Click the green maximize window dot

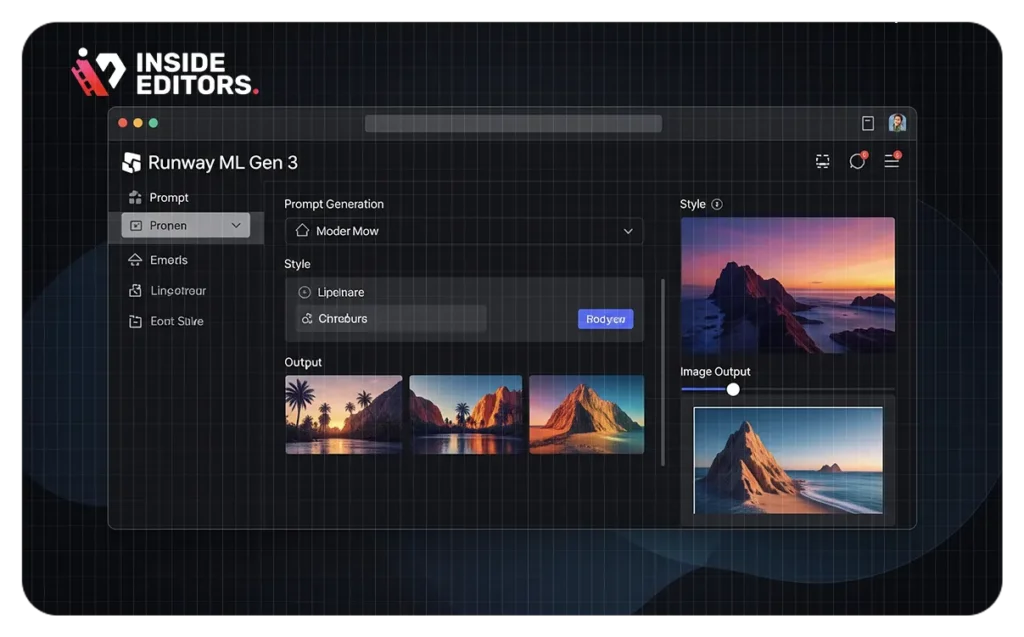click(x=153, y=123)
